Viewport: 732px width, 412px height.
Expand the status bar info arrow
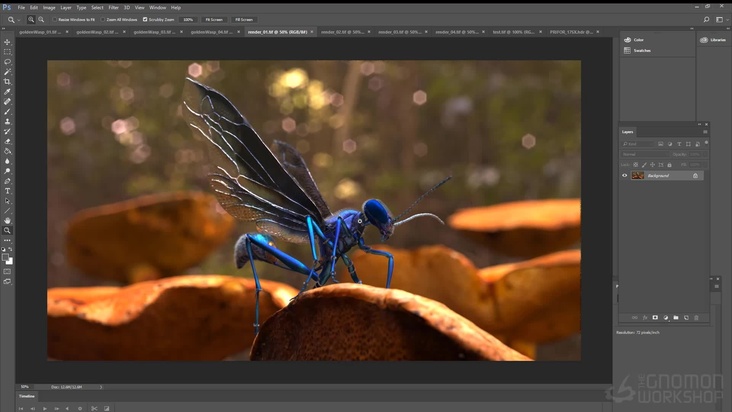pyautogui.click(x=101, y=387)
